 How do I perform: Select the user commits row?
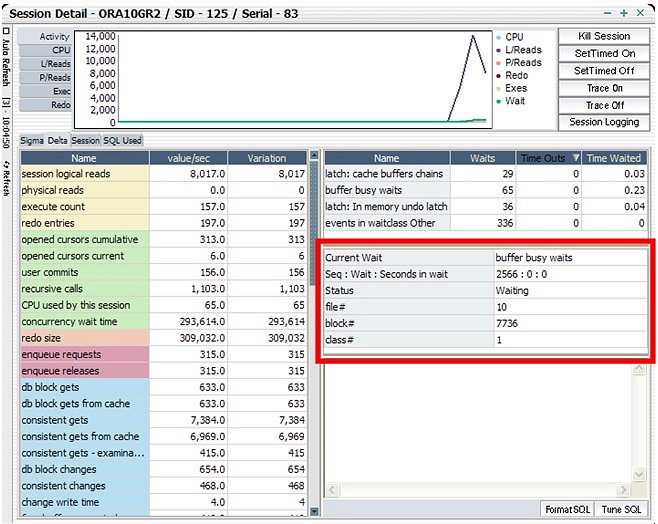coord(164,272)
